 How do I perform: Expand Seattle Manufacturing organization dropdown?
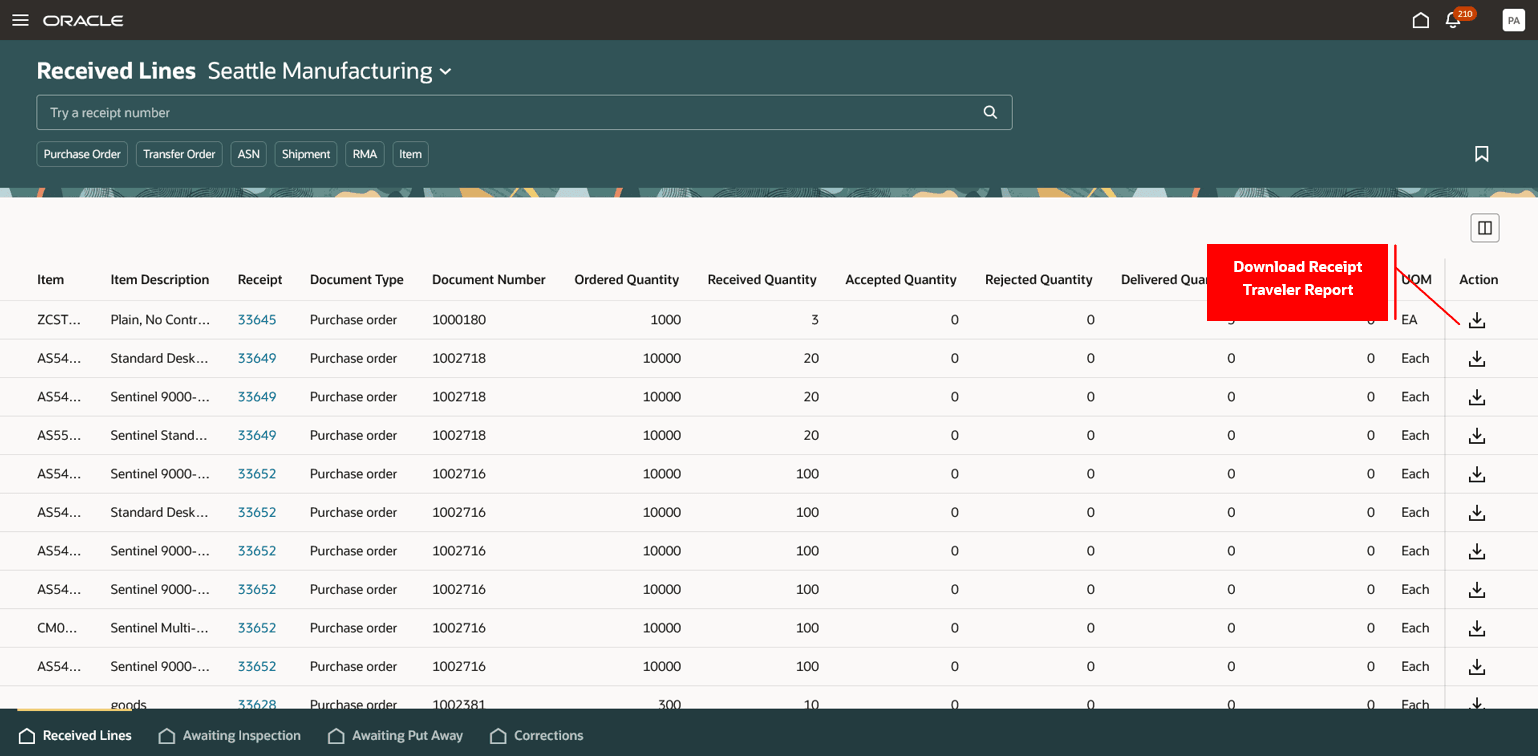[445, 72]
